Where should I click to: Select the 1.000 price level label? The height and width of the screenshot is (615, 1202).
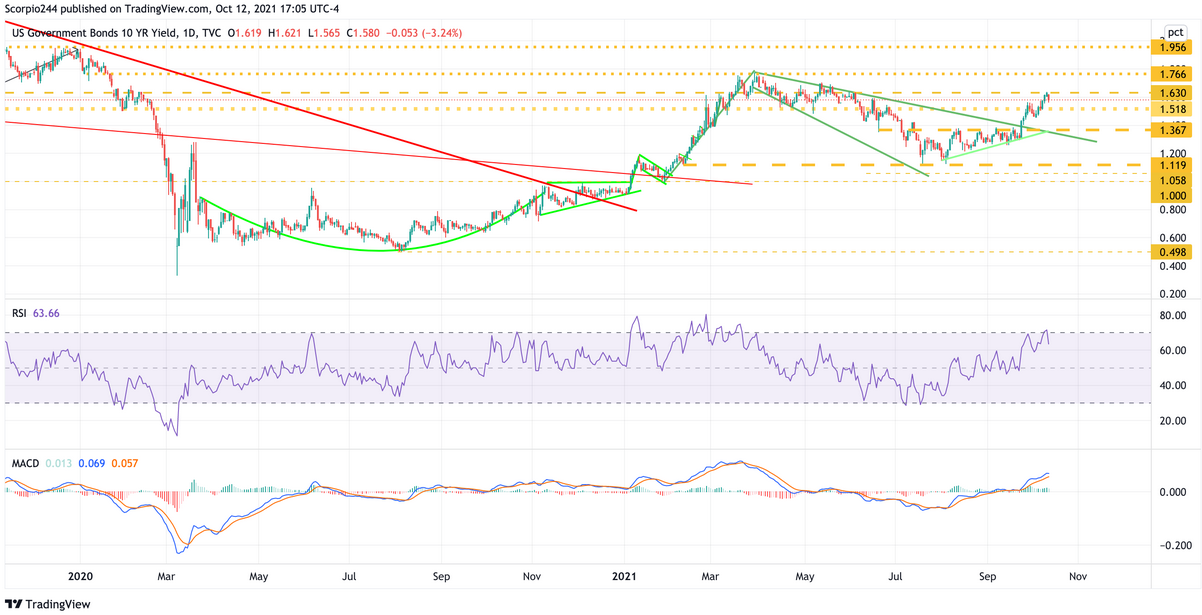click(1173, 196)
